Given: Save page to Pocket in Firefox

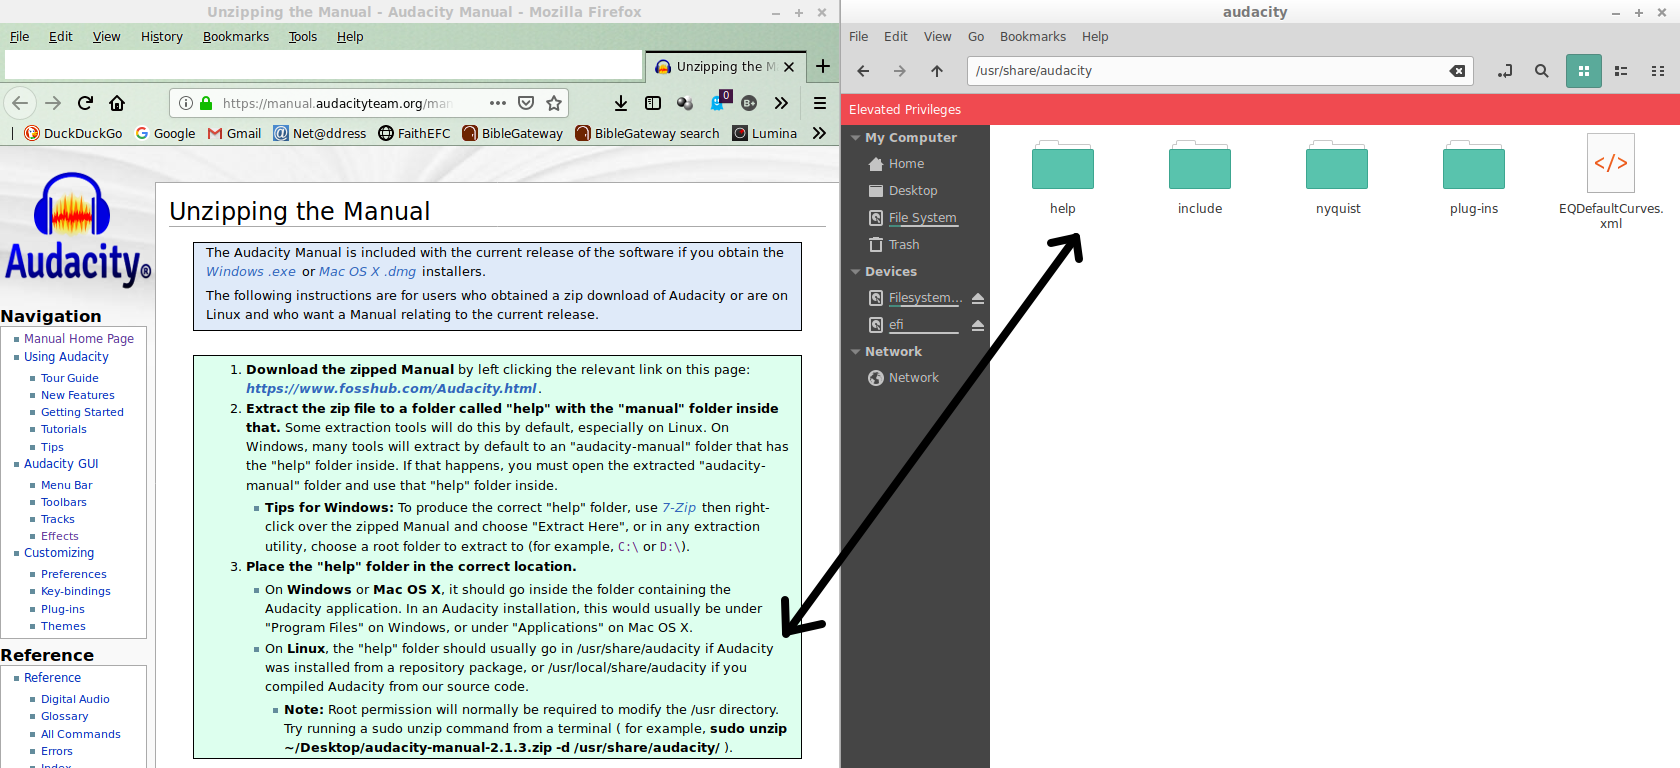Looking at the screenshot, I should [526, 103].
